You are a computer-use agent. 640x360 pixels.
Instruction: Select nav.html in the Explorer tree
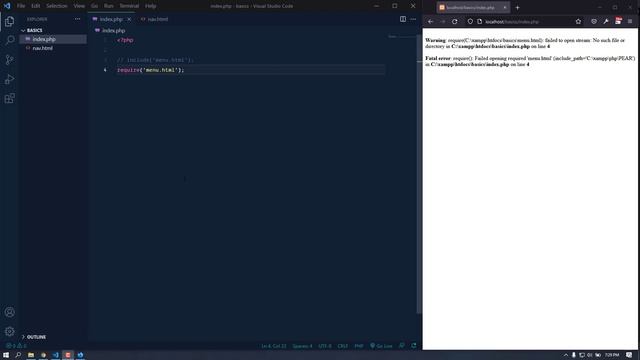point(53,48)
